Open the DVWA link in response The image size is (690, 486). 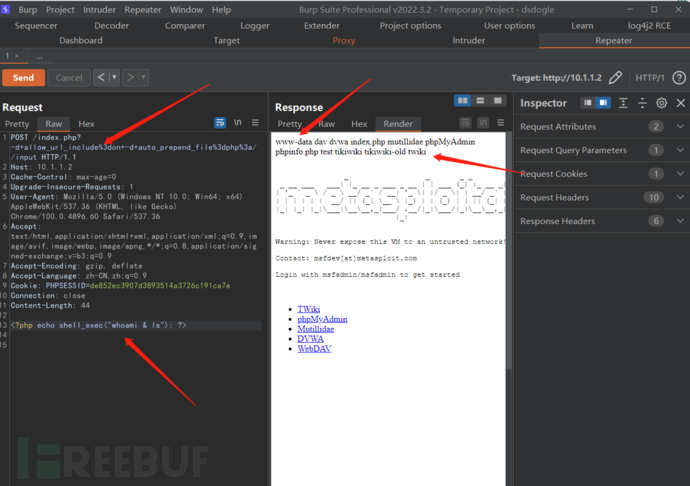(310, 339)
